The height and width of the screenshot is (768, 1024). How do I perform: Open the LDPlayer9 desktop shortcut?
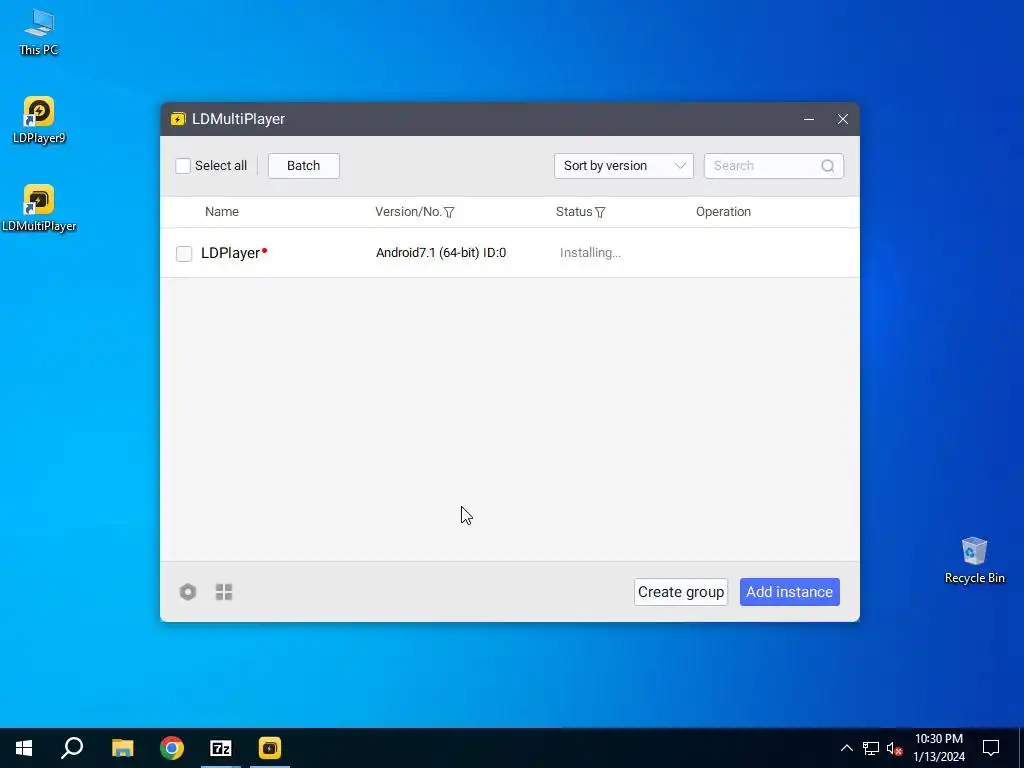pos(39,120)
